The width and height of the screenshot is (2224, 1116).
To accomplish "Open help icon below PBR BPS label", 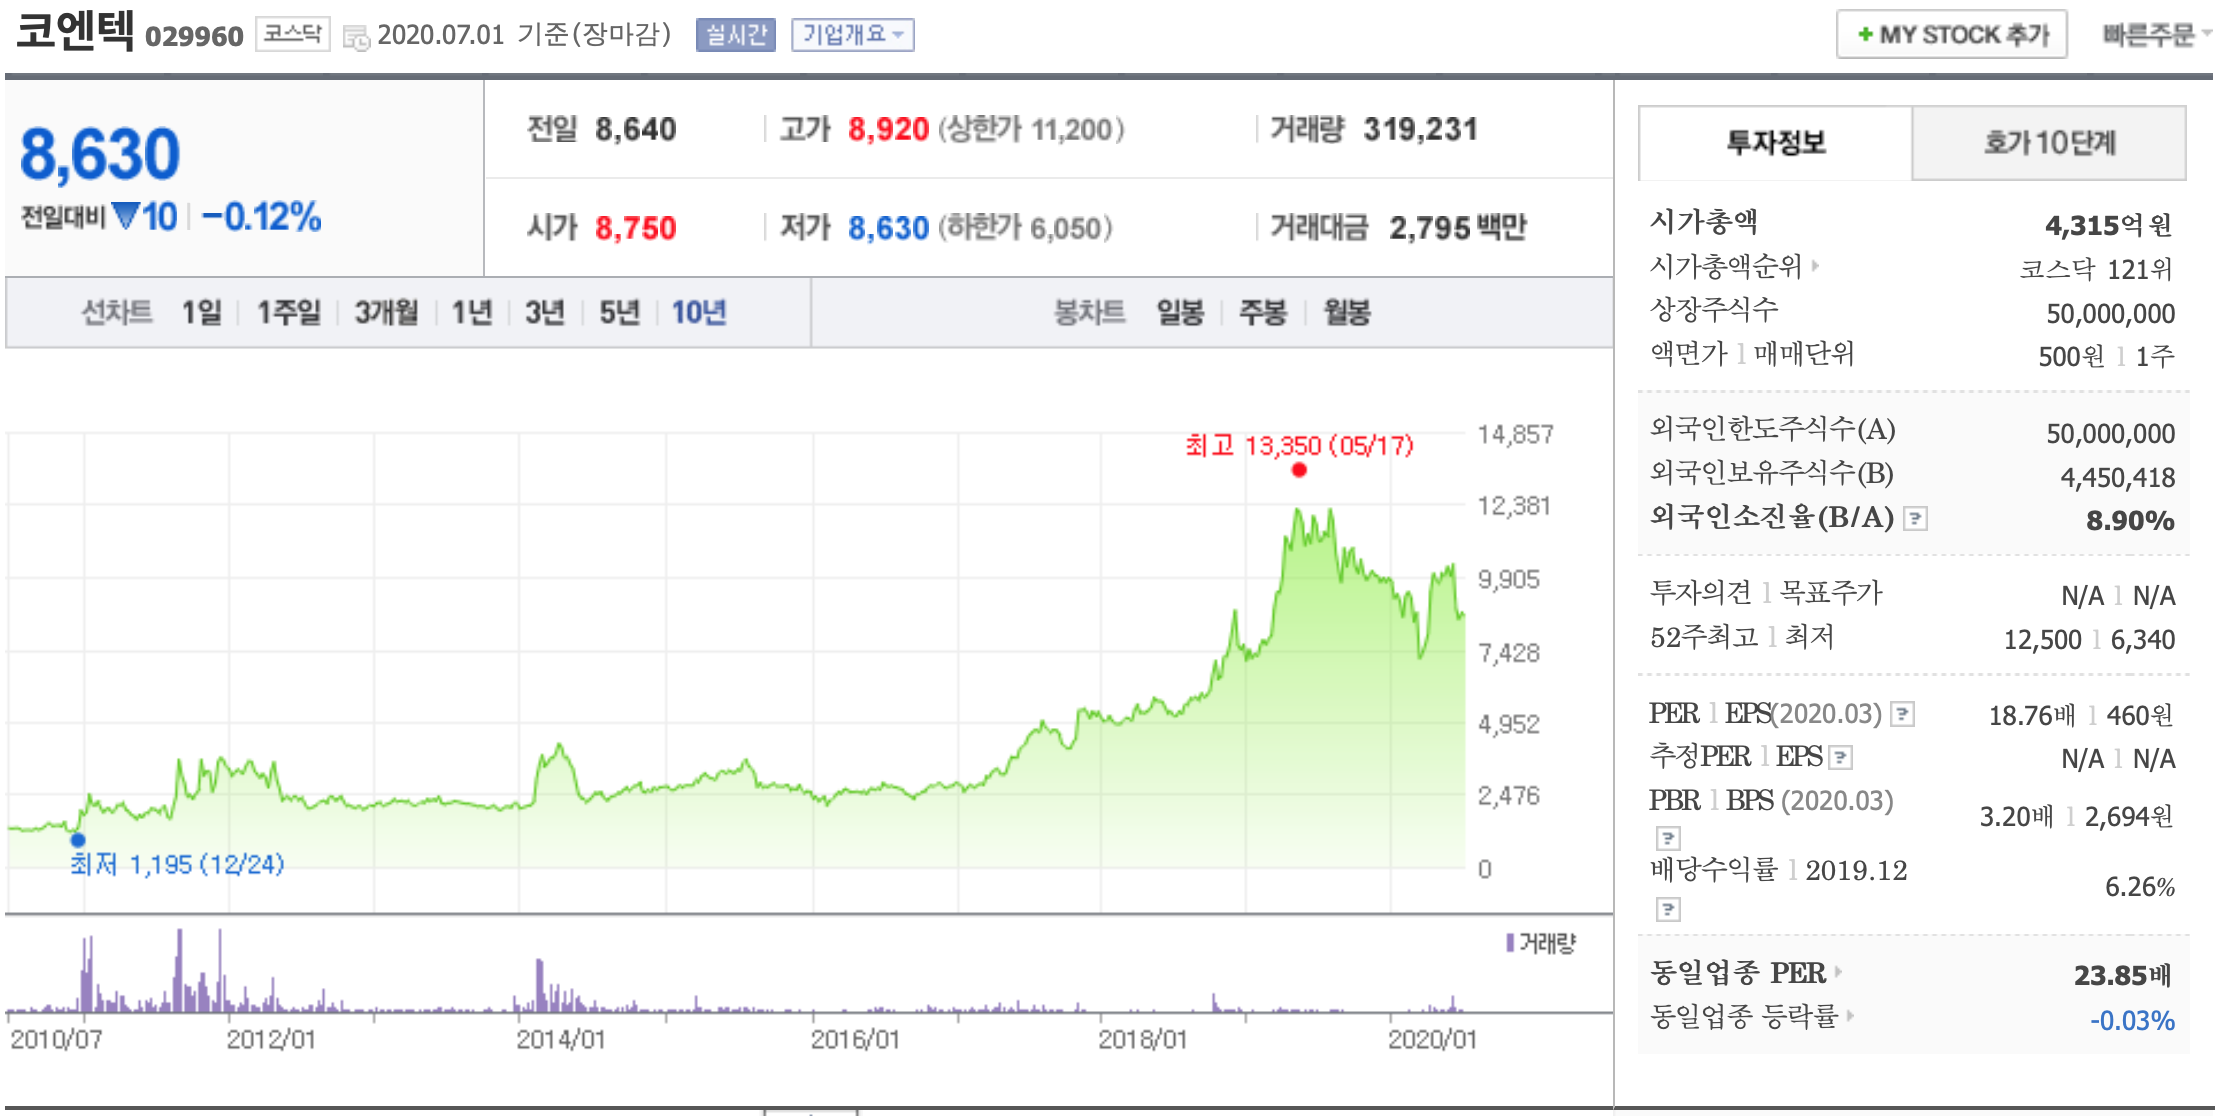I will [x=1668, y=838].
